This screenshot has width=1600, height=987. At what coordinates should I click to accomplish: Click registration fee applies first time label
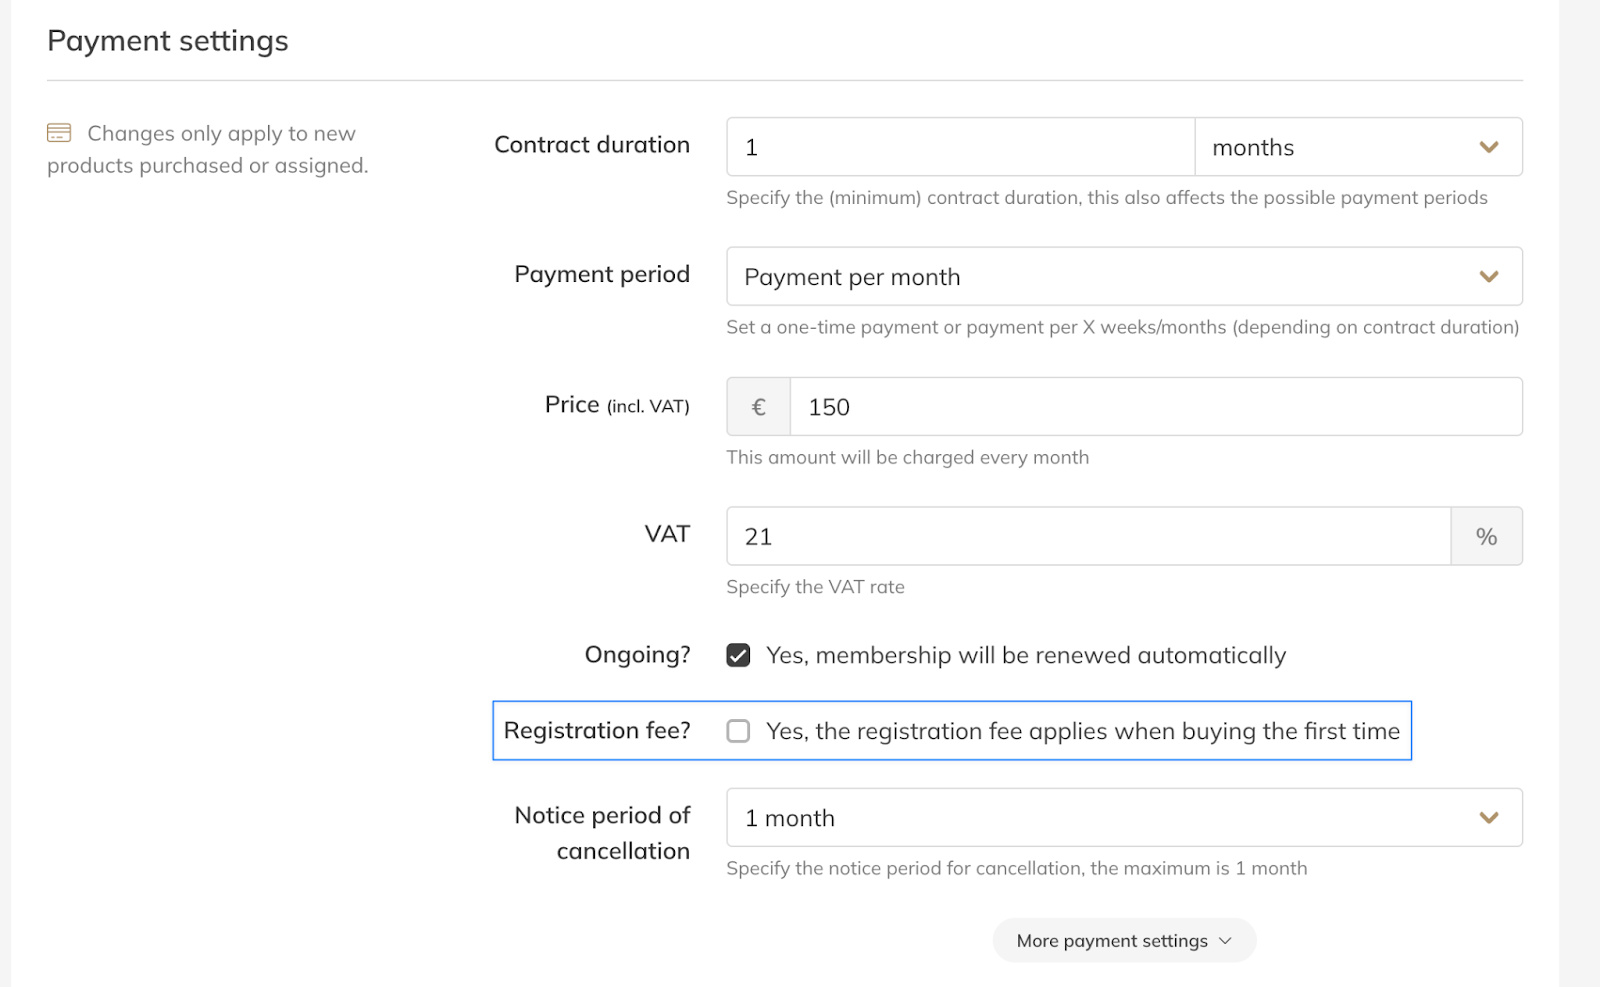click(1082, 732)
